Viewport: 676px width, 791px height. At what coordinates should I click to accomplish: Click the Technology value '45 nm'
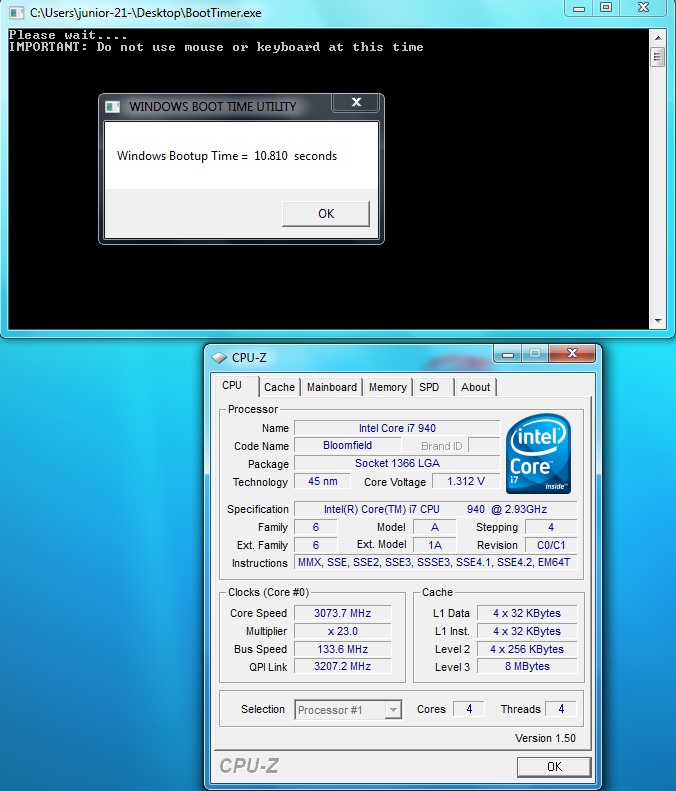pos(322,481)
